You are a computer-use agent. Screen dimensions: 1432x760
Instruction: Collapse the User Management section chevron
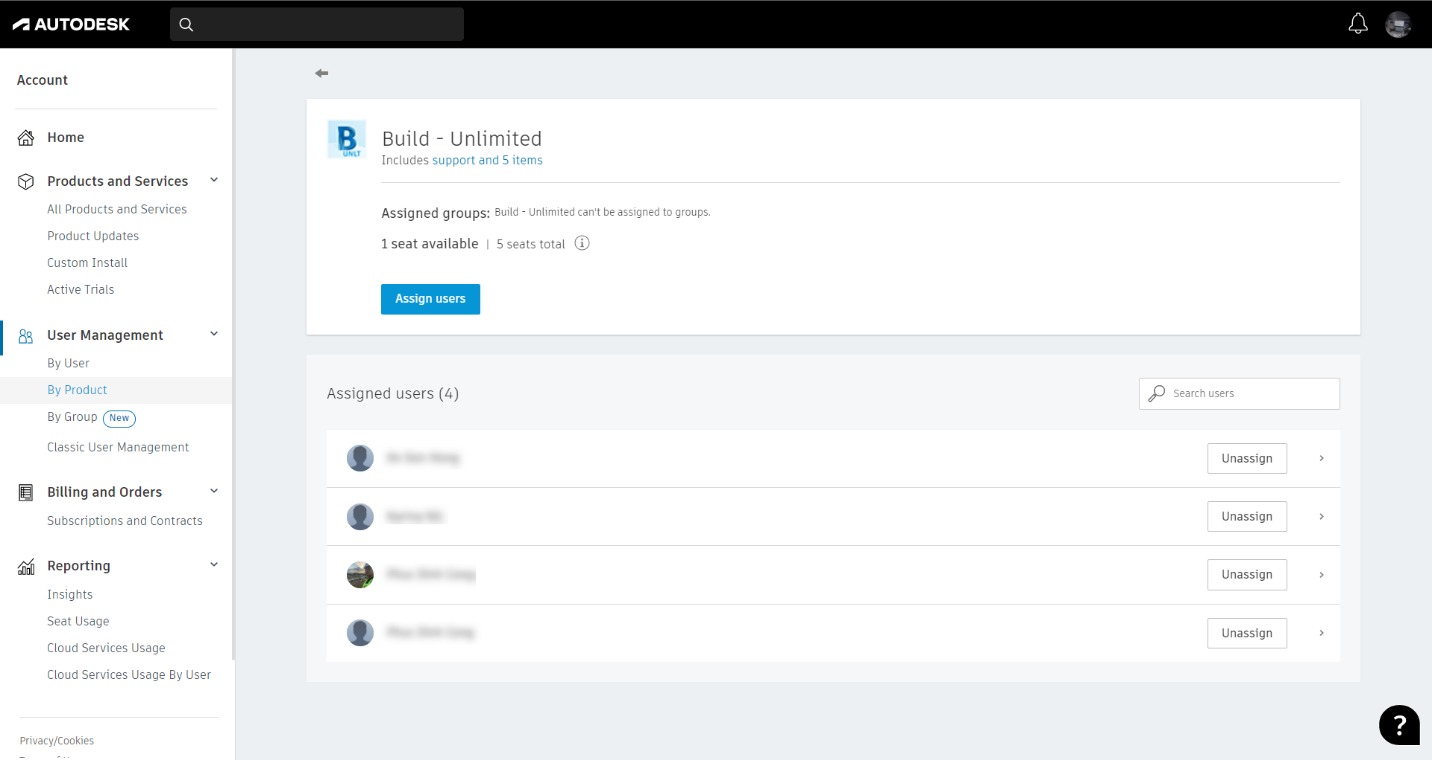tap(213, 334)
